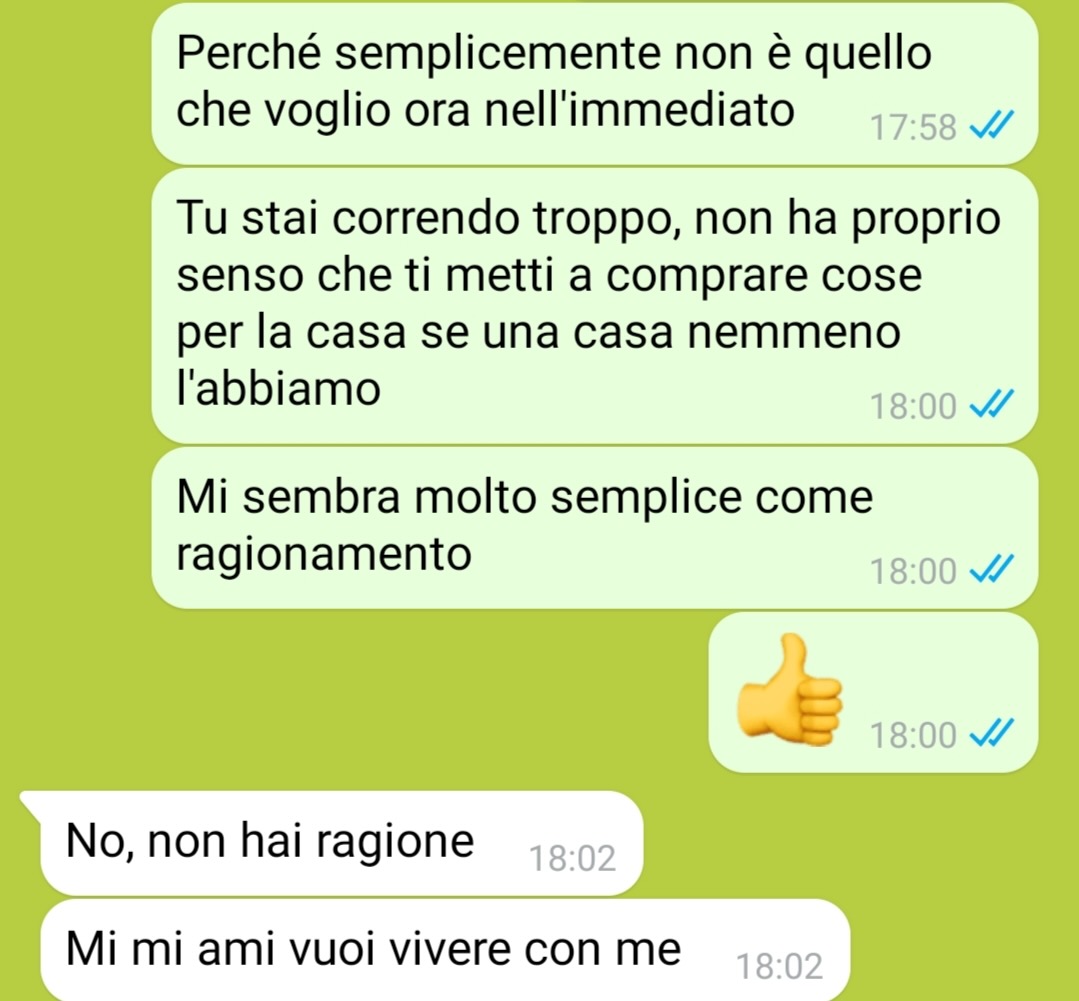Select message 'Mi mi ami vuoi vivere con me'
Image resolution: width=1079 pixels, height=1001 pixels.
coord(445,951)
